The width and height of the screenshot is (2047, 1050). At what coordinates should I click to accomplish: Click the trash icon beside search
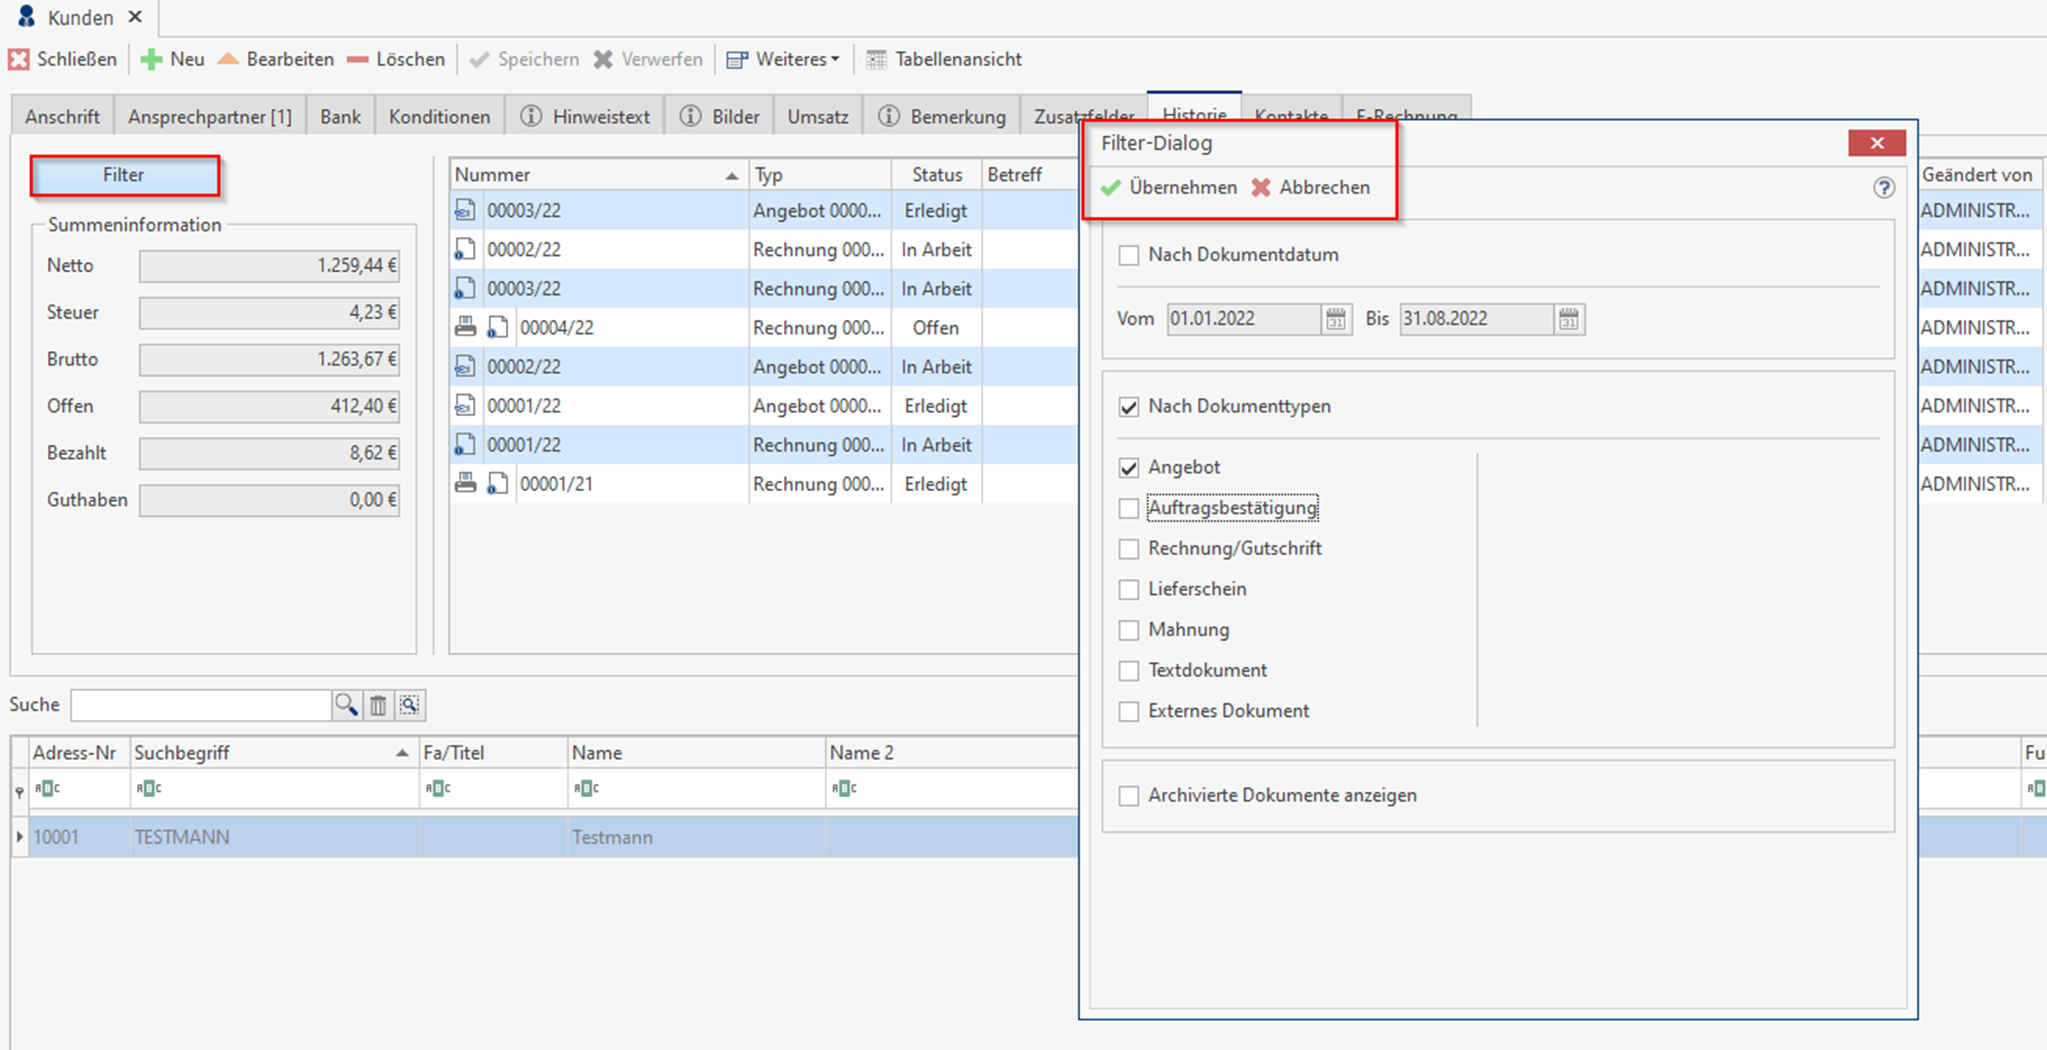point(378,705)
